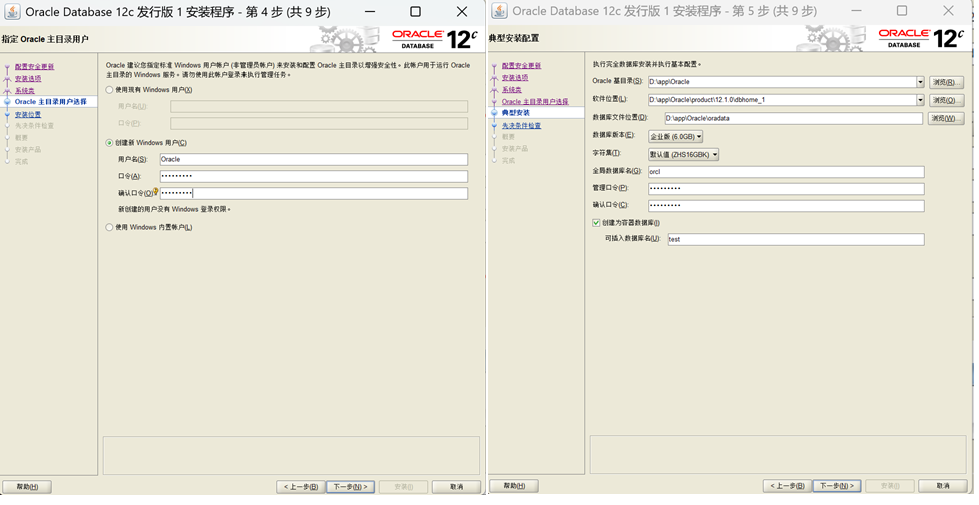Go to Oracle 主目录用户选择 step in step 5 sidebar

click(x=535, y=101)
